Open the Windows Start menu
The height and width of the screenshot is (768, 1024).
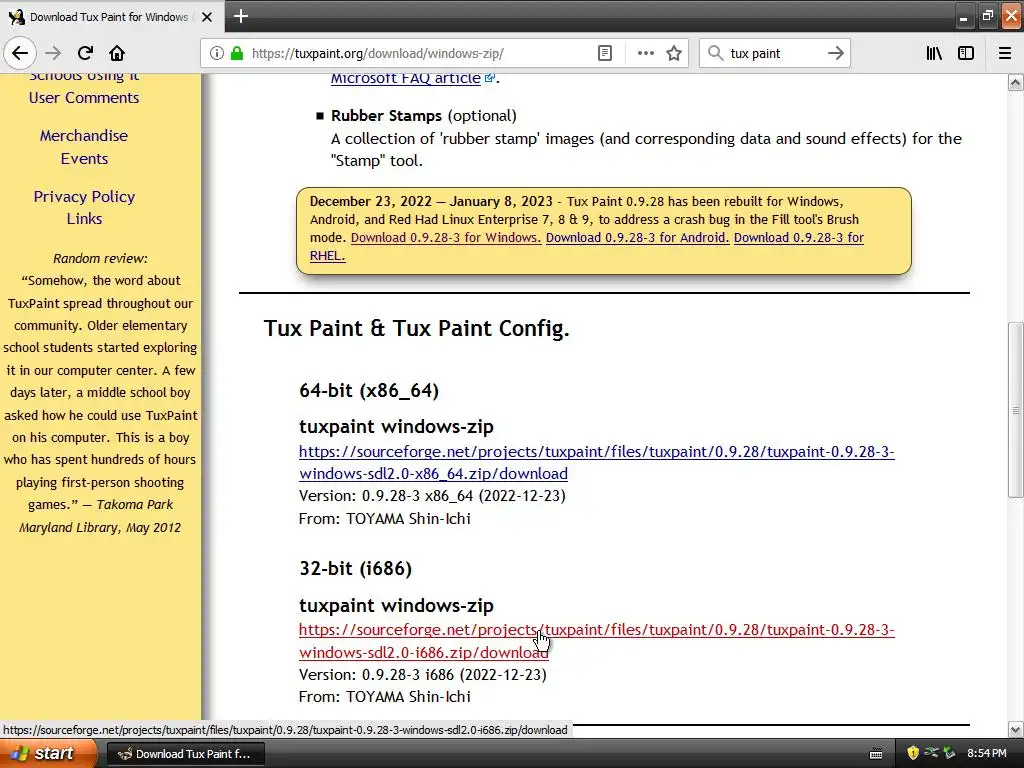click(x=47, y=754)
